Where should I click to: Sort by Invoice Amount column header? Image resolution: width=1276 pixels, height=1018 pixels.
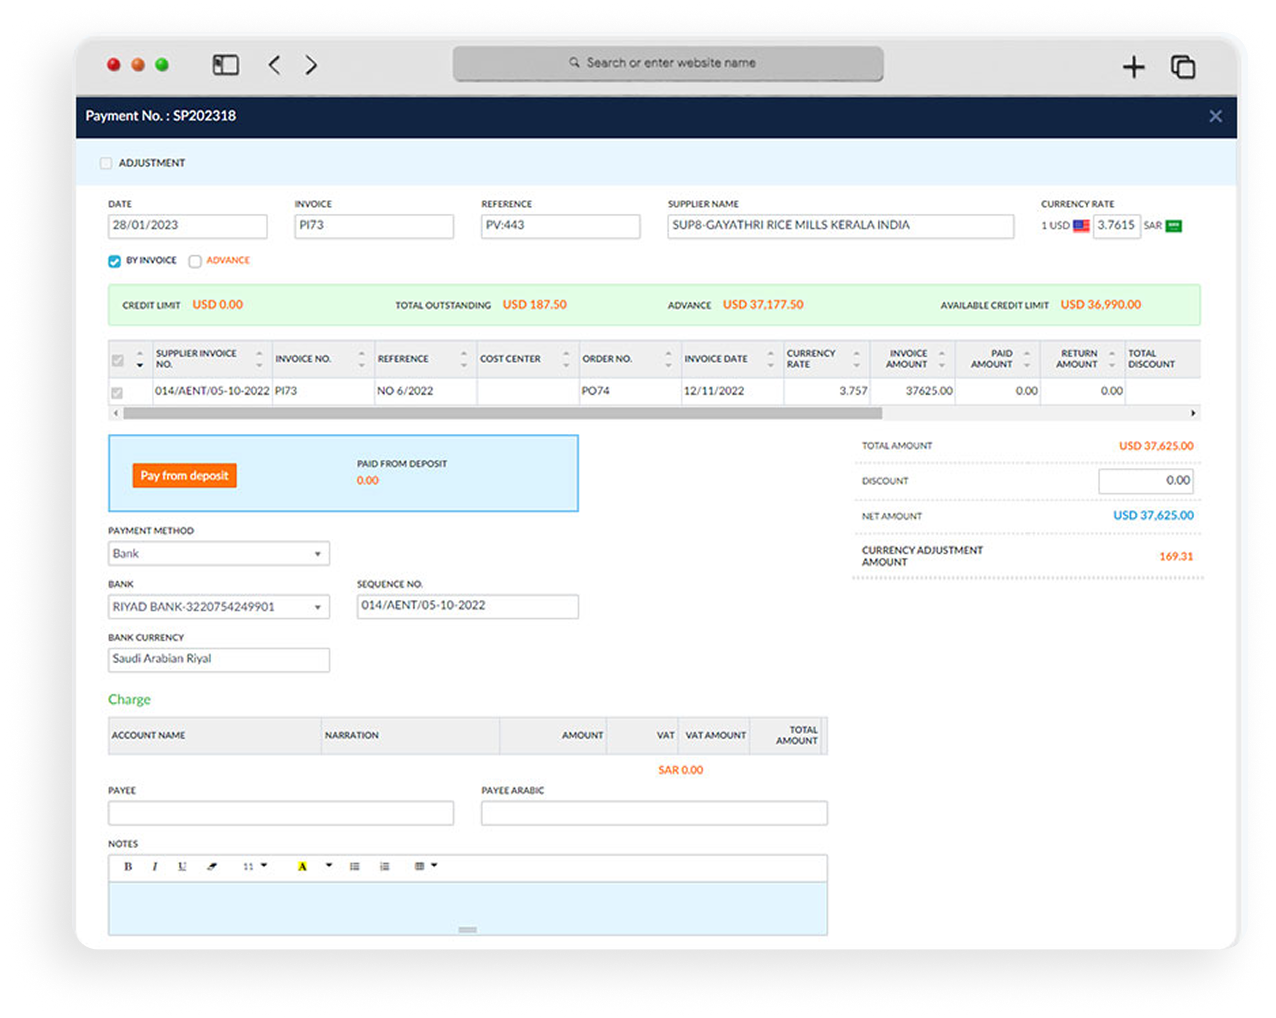908,359
